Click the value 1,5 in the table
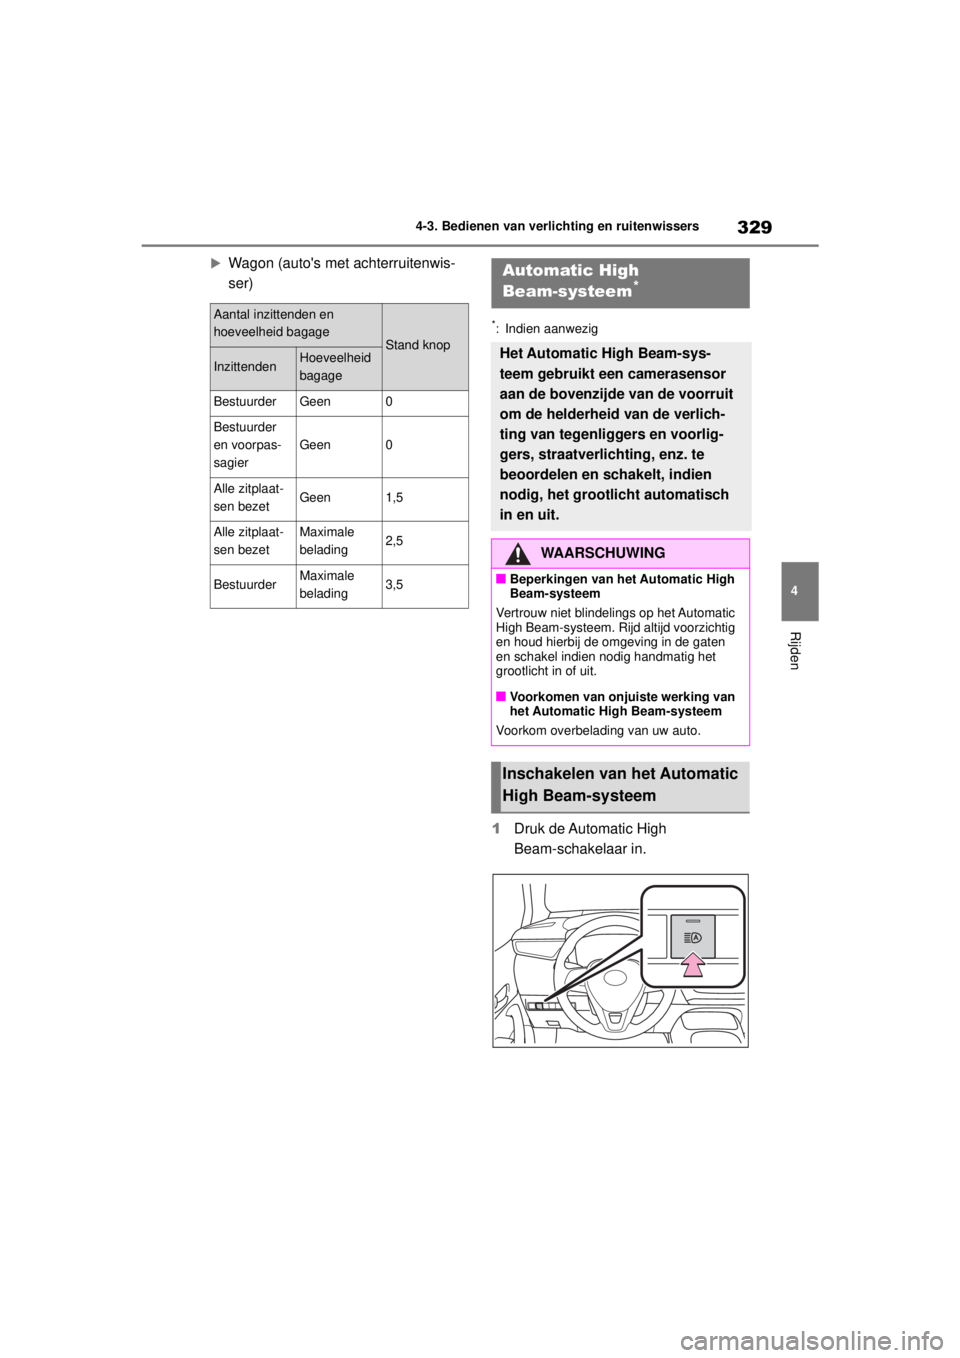 (x=394, y=497)
